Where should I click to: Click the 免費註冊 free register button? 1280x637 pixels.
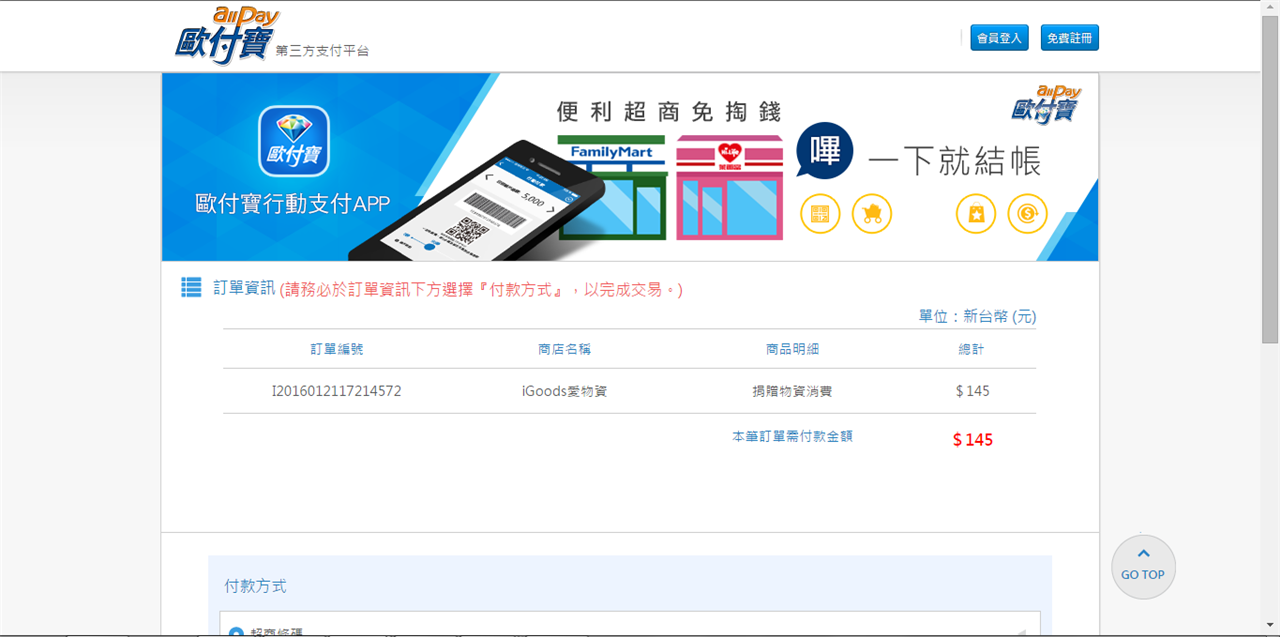(1069, 38)
